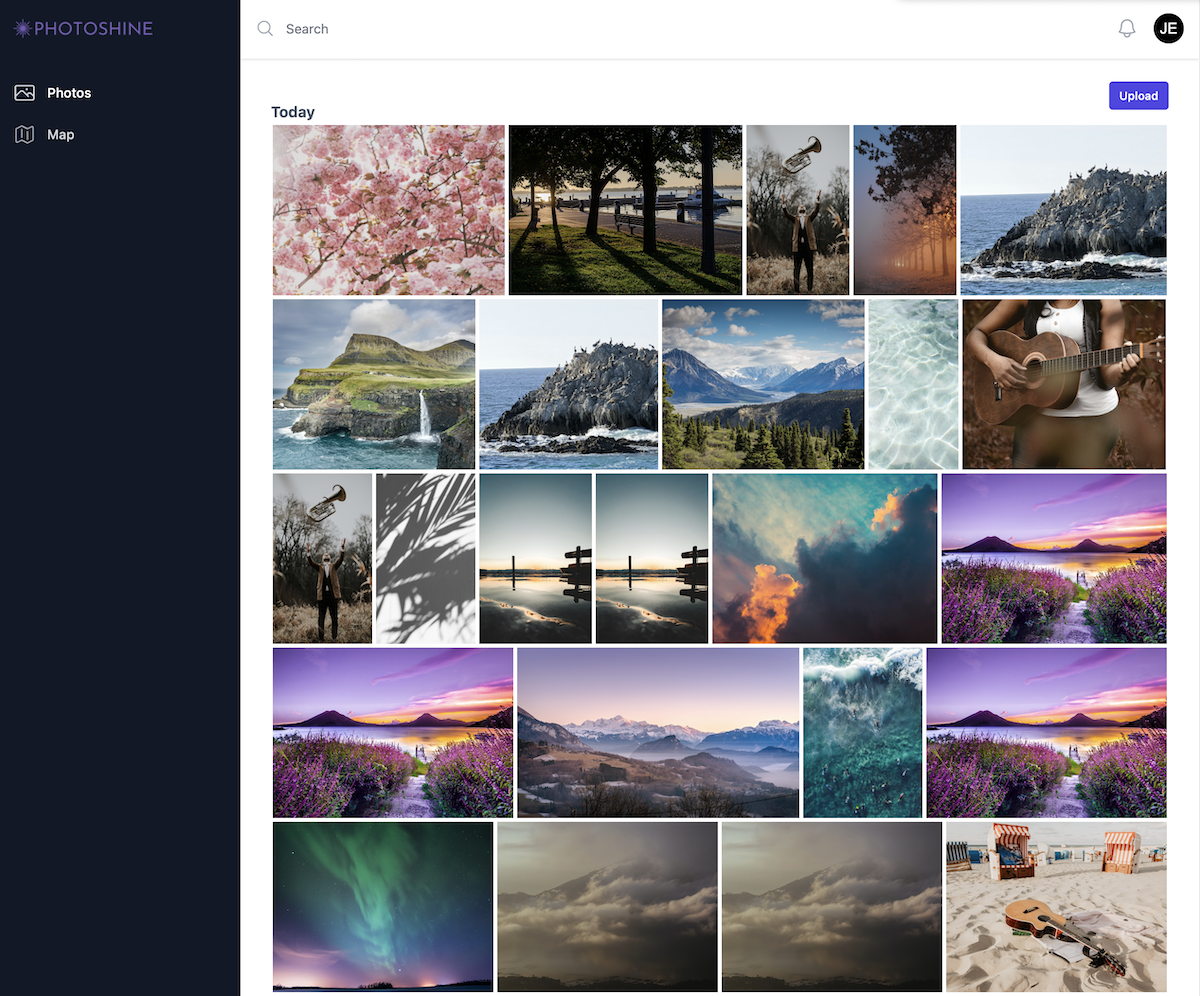Viewport: 1200px width, 996px height.
Task: Open the misty mountain valley photo
Action: tap(658, 733)
